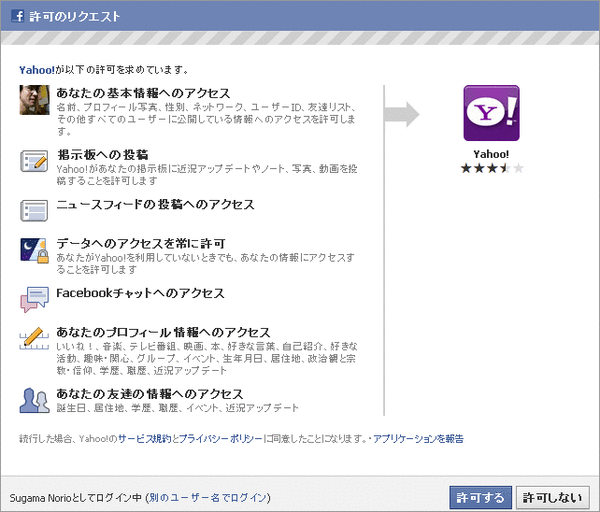Click the 許可する allow button

480,498
